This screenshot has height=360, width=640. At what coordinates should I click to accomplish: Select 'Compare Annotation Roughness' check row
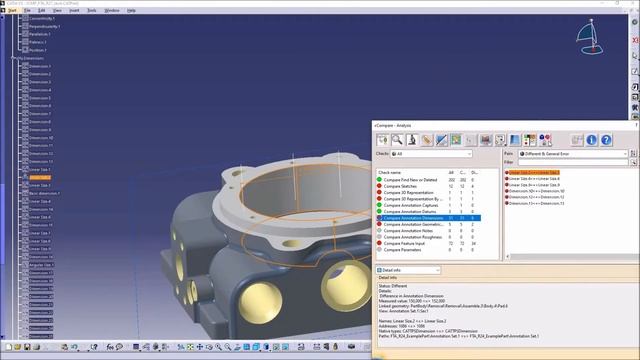tap(428, 237)
